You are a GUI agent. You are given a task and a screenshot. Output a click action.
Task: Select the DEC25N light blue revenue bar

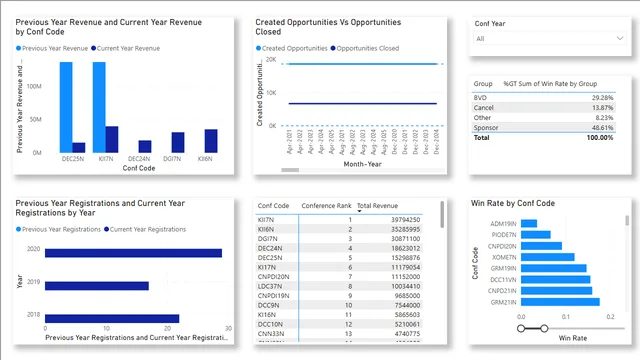[x=66, y=107]
